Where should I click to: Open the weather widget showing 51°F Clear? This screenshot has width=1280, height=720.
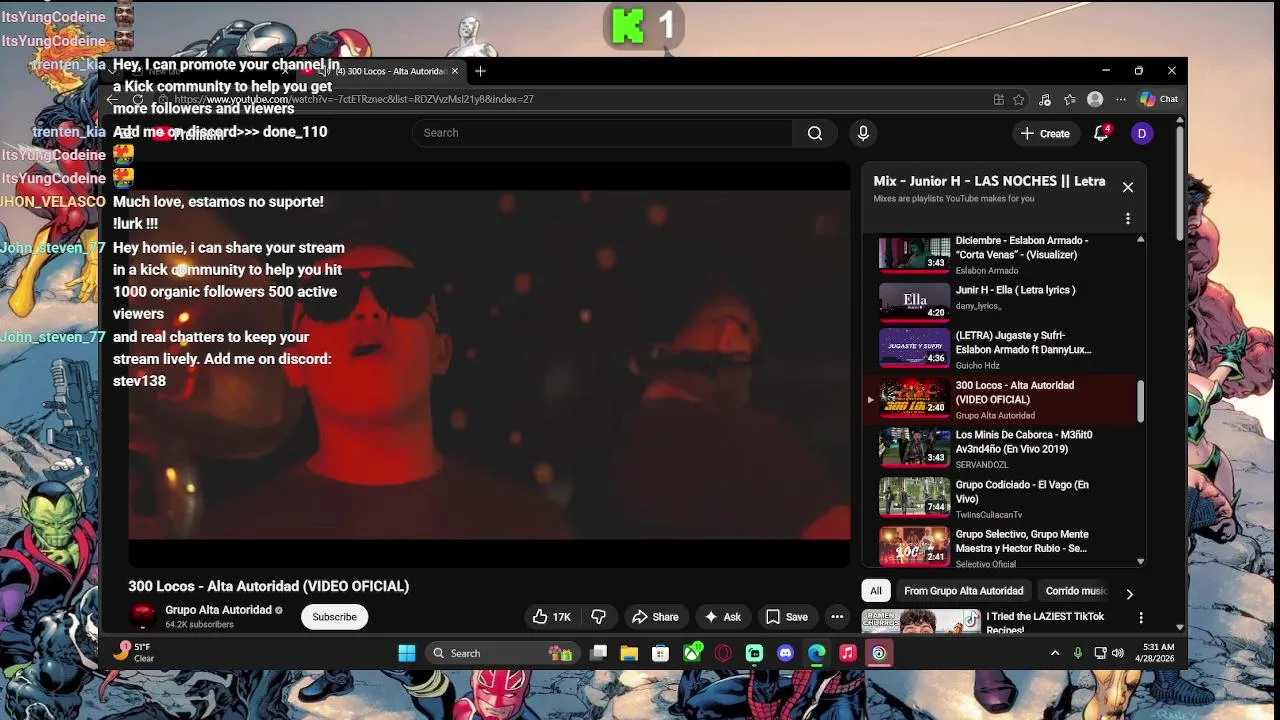click(x=134, y=652)
